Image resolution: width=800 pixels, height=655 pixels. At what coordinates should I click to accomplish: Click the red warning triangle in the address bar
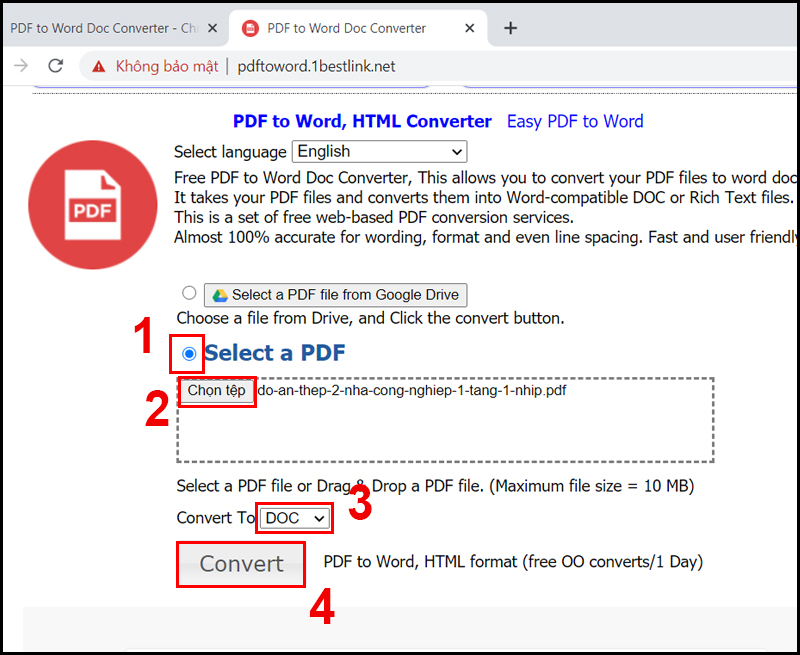(97, 66)
